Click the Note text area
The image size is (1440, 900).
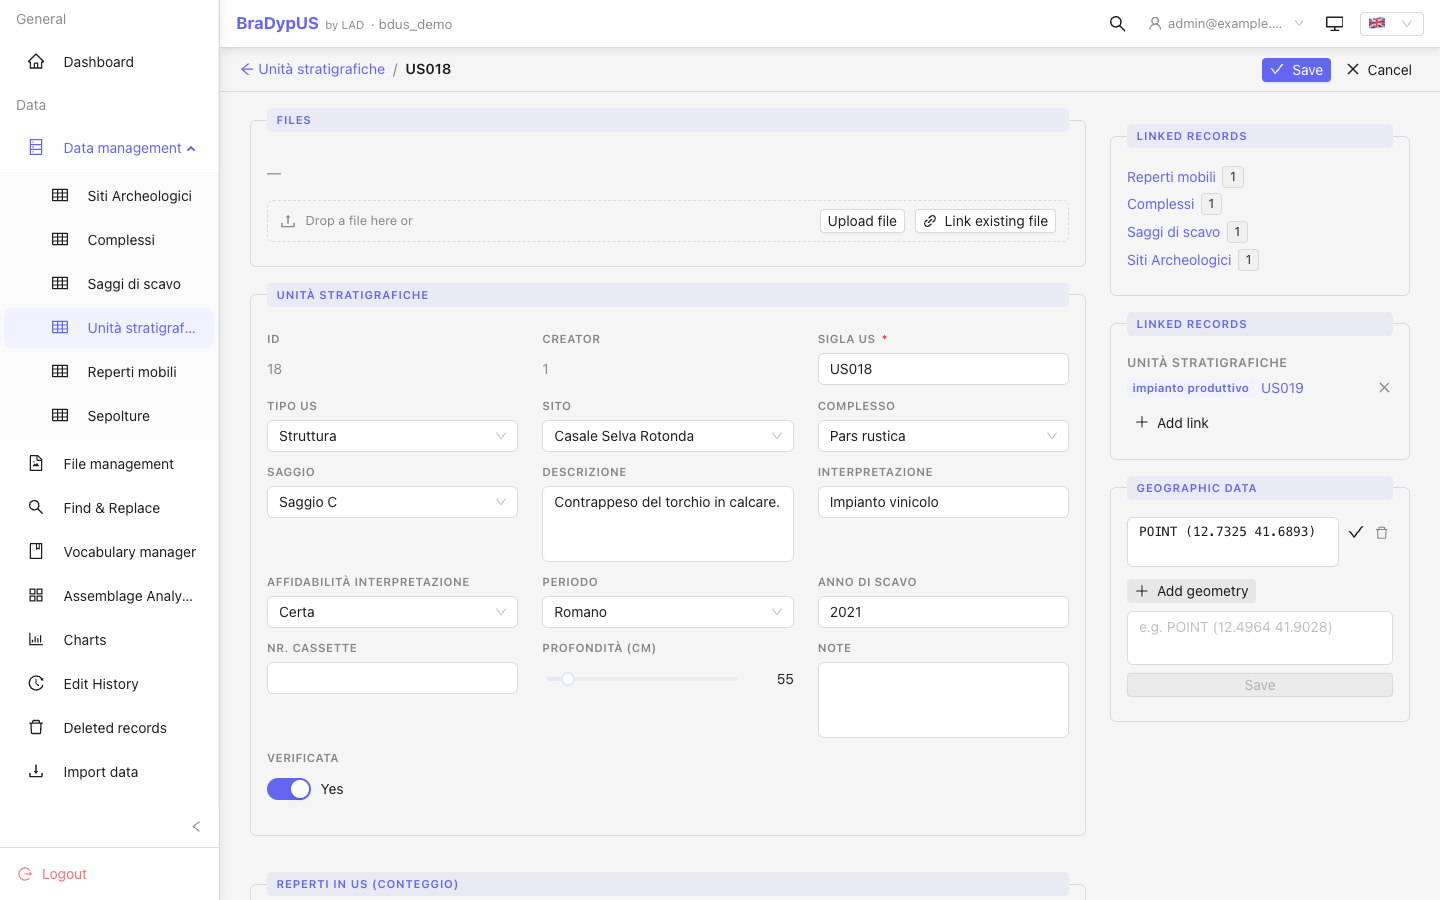(943, 700)
